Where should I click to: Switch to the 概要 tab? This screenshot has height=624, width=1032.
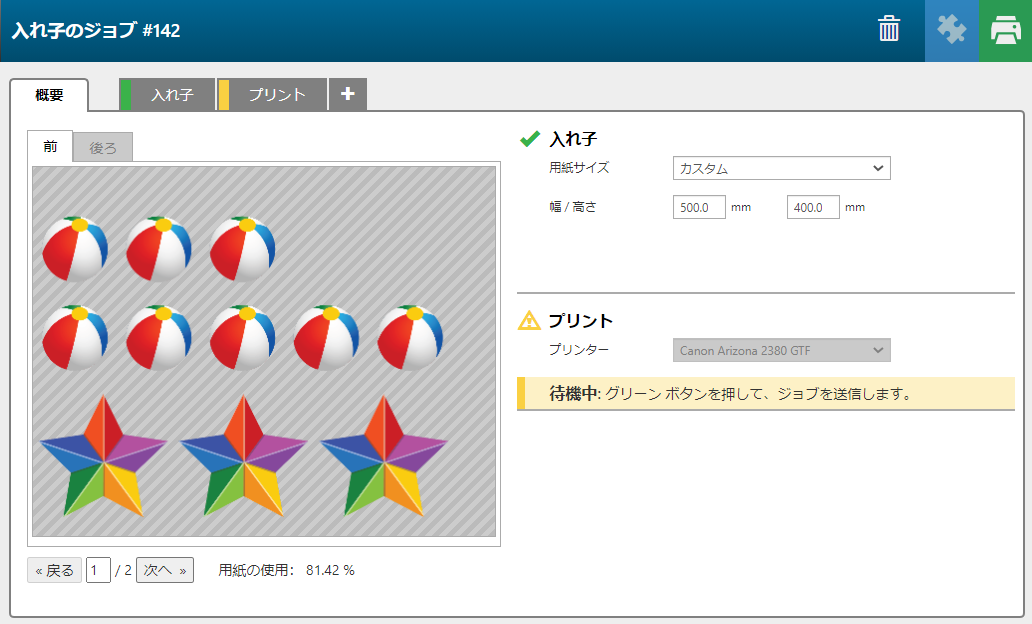(x=49, y=95)
